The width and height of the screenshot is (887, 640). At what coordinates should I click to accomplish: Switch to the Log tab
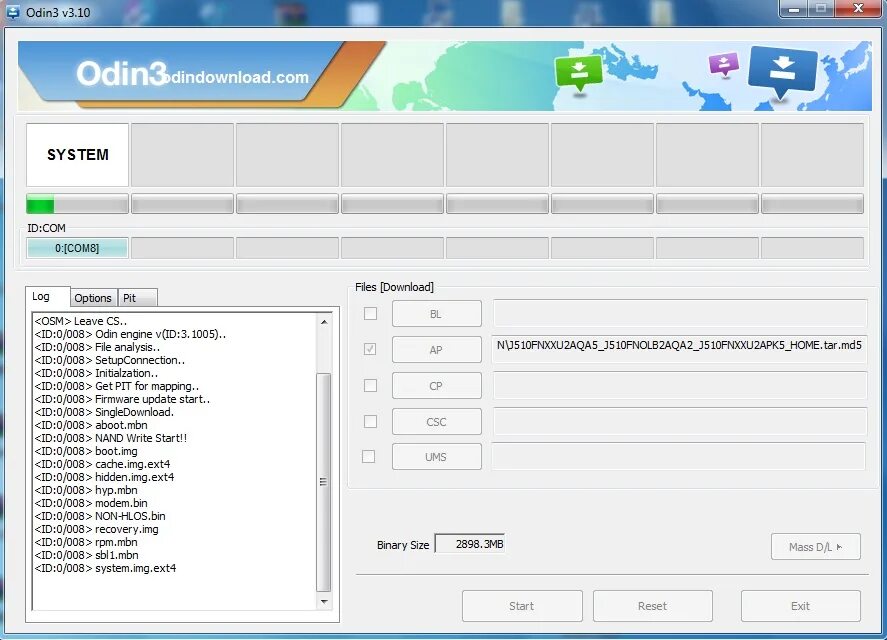[x=48, y=297]
